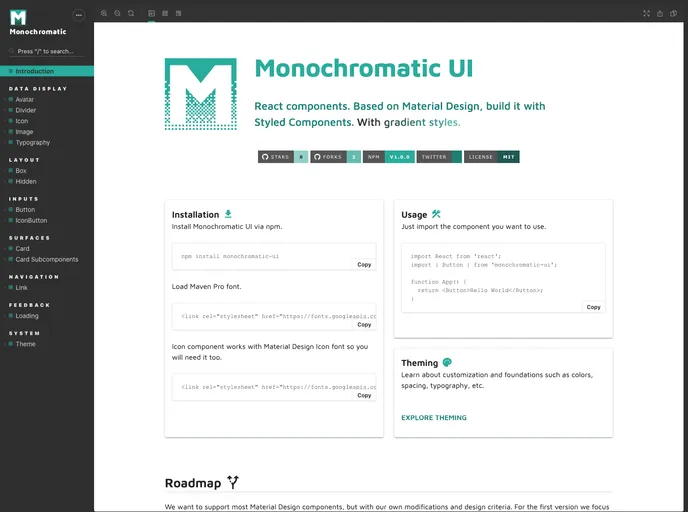Viewport: 688px width, 512px height.
Task: Click the GitHub Forks badge
Action: point(336,157)
